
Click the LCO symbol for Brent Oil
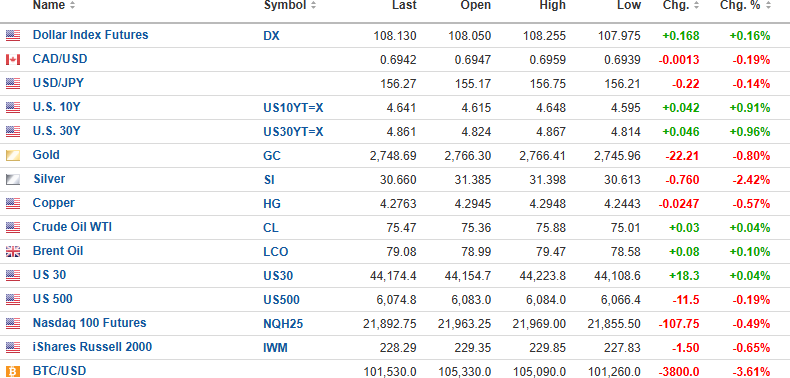click(x=276, y=252)
